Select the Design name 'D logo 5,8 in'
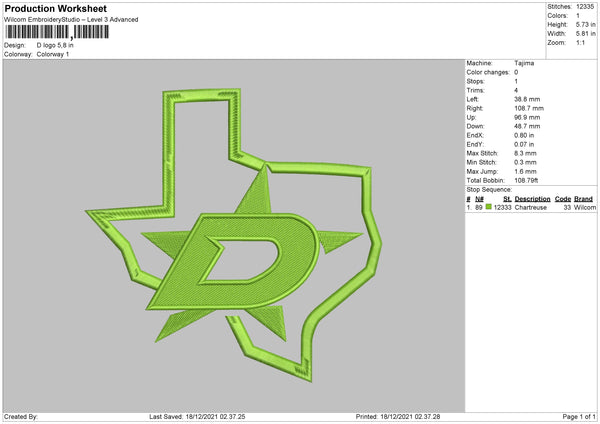600x424 pixels. tap(55, 45)
